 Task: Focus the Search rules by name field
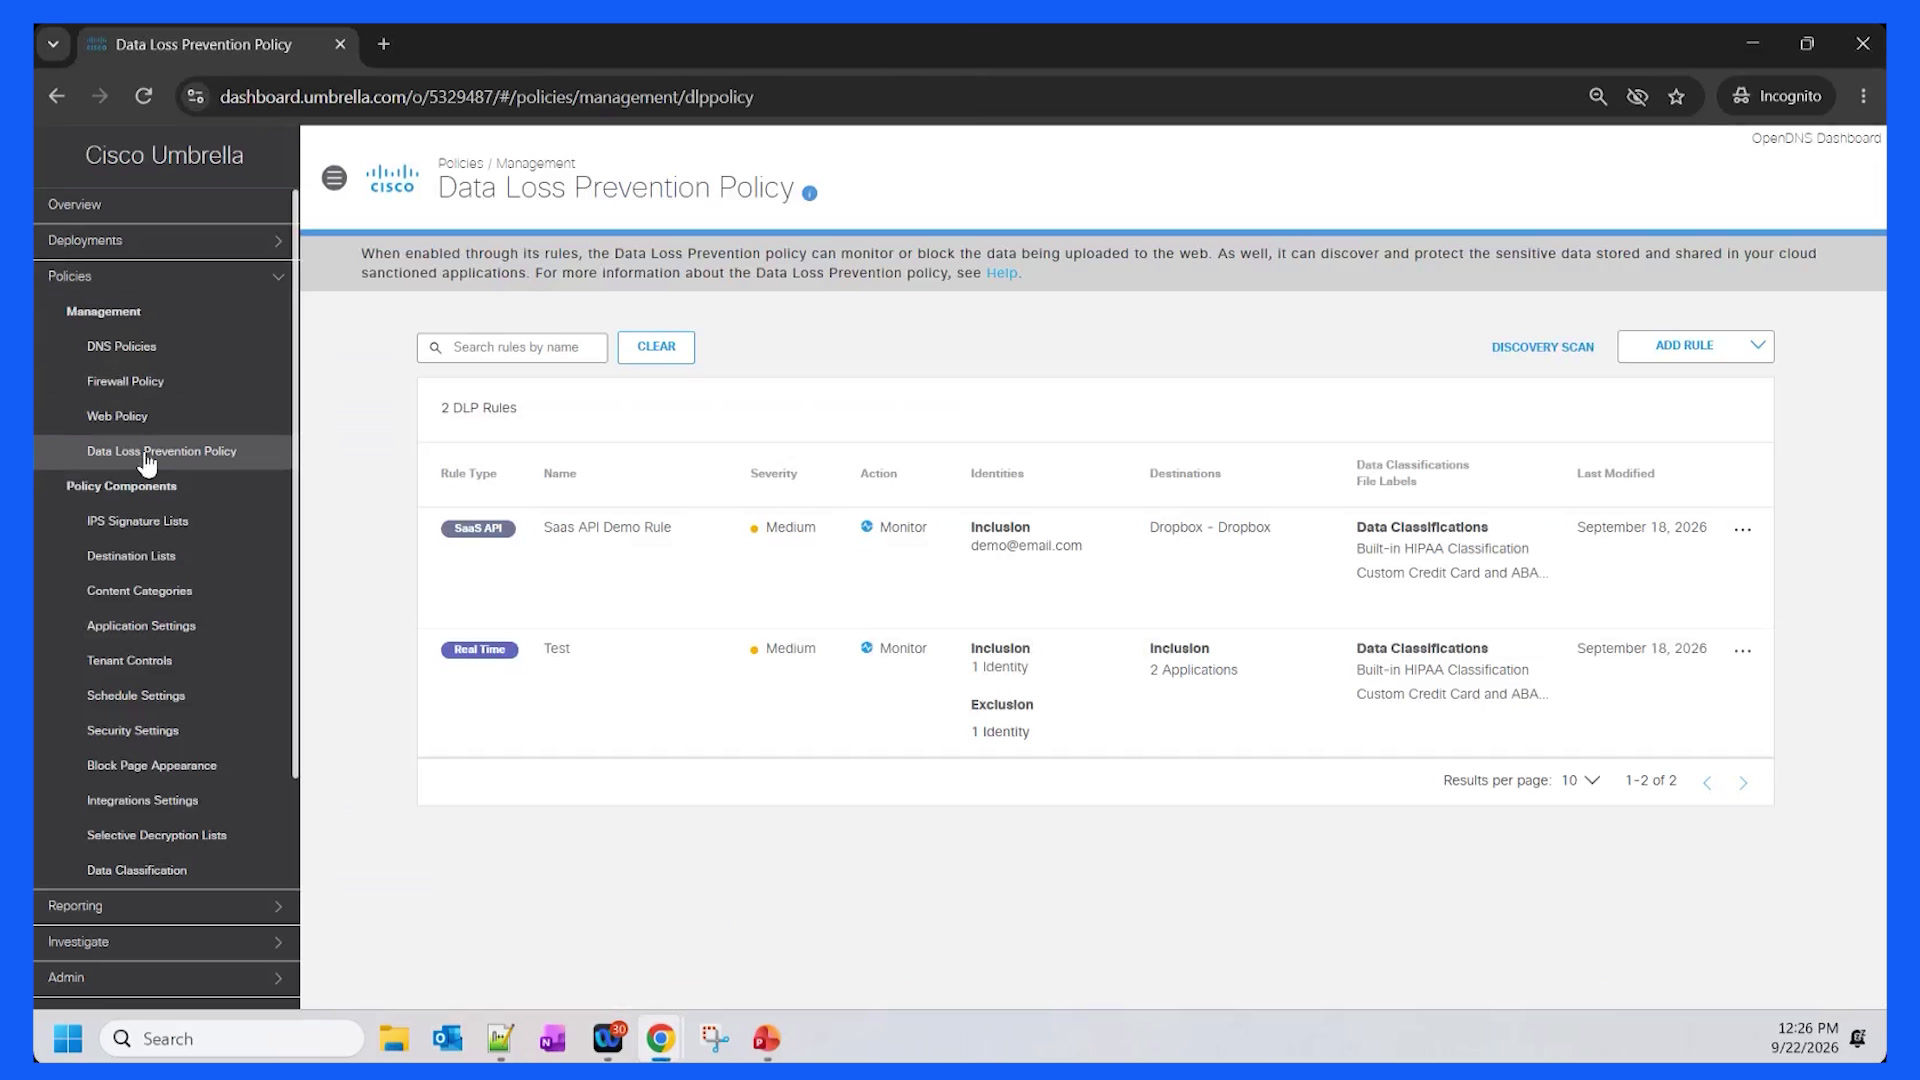pos(512,348)
